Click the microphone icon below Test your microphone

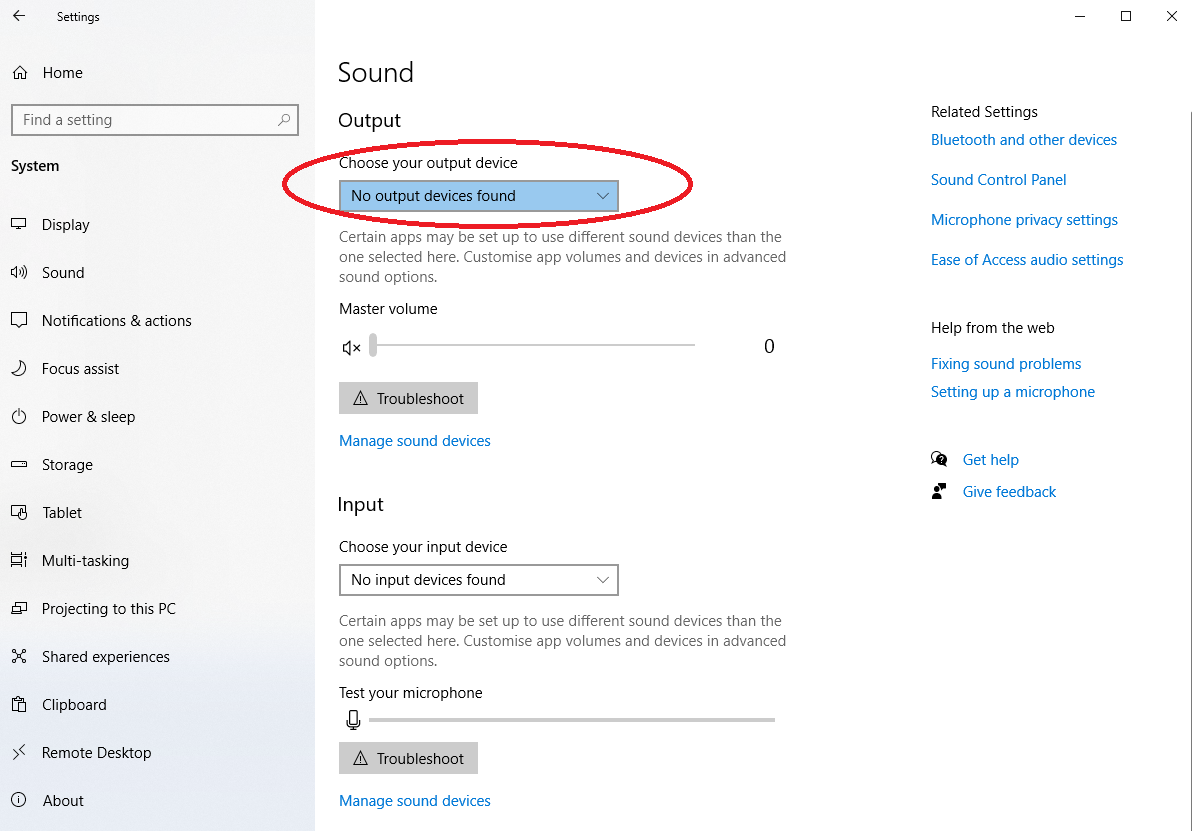coord(353,719)
